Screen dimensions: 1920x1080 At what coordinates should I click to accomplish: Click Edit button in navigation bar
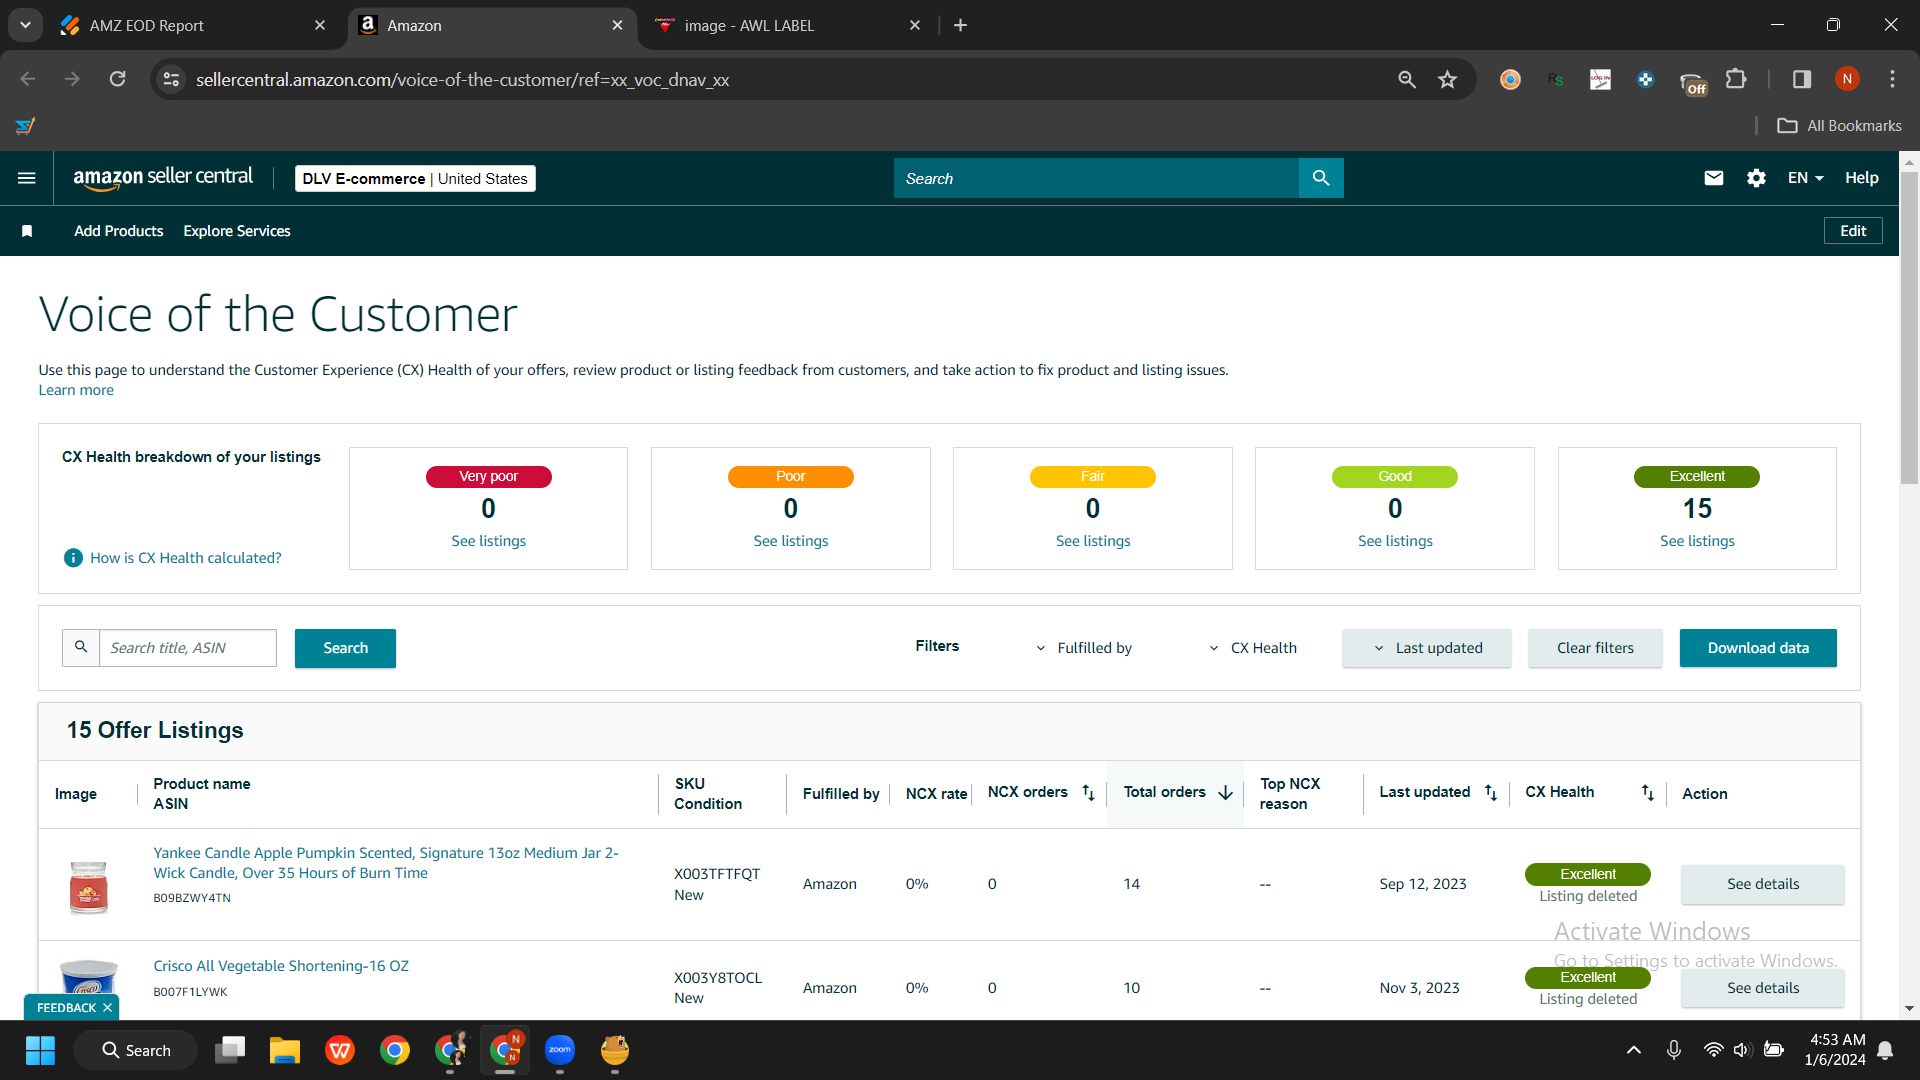click(x=1853, y=231)
